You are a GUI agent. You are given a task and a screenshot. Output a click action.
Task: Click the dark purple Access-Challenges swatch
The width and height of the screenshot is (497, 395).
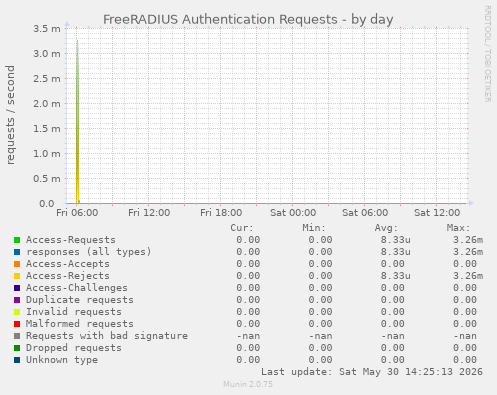[17, 288]
